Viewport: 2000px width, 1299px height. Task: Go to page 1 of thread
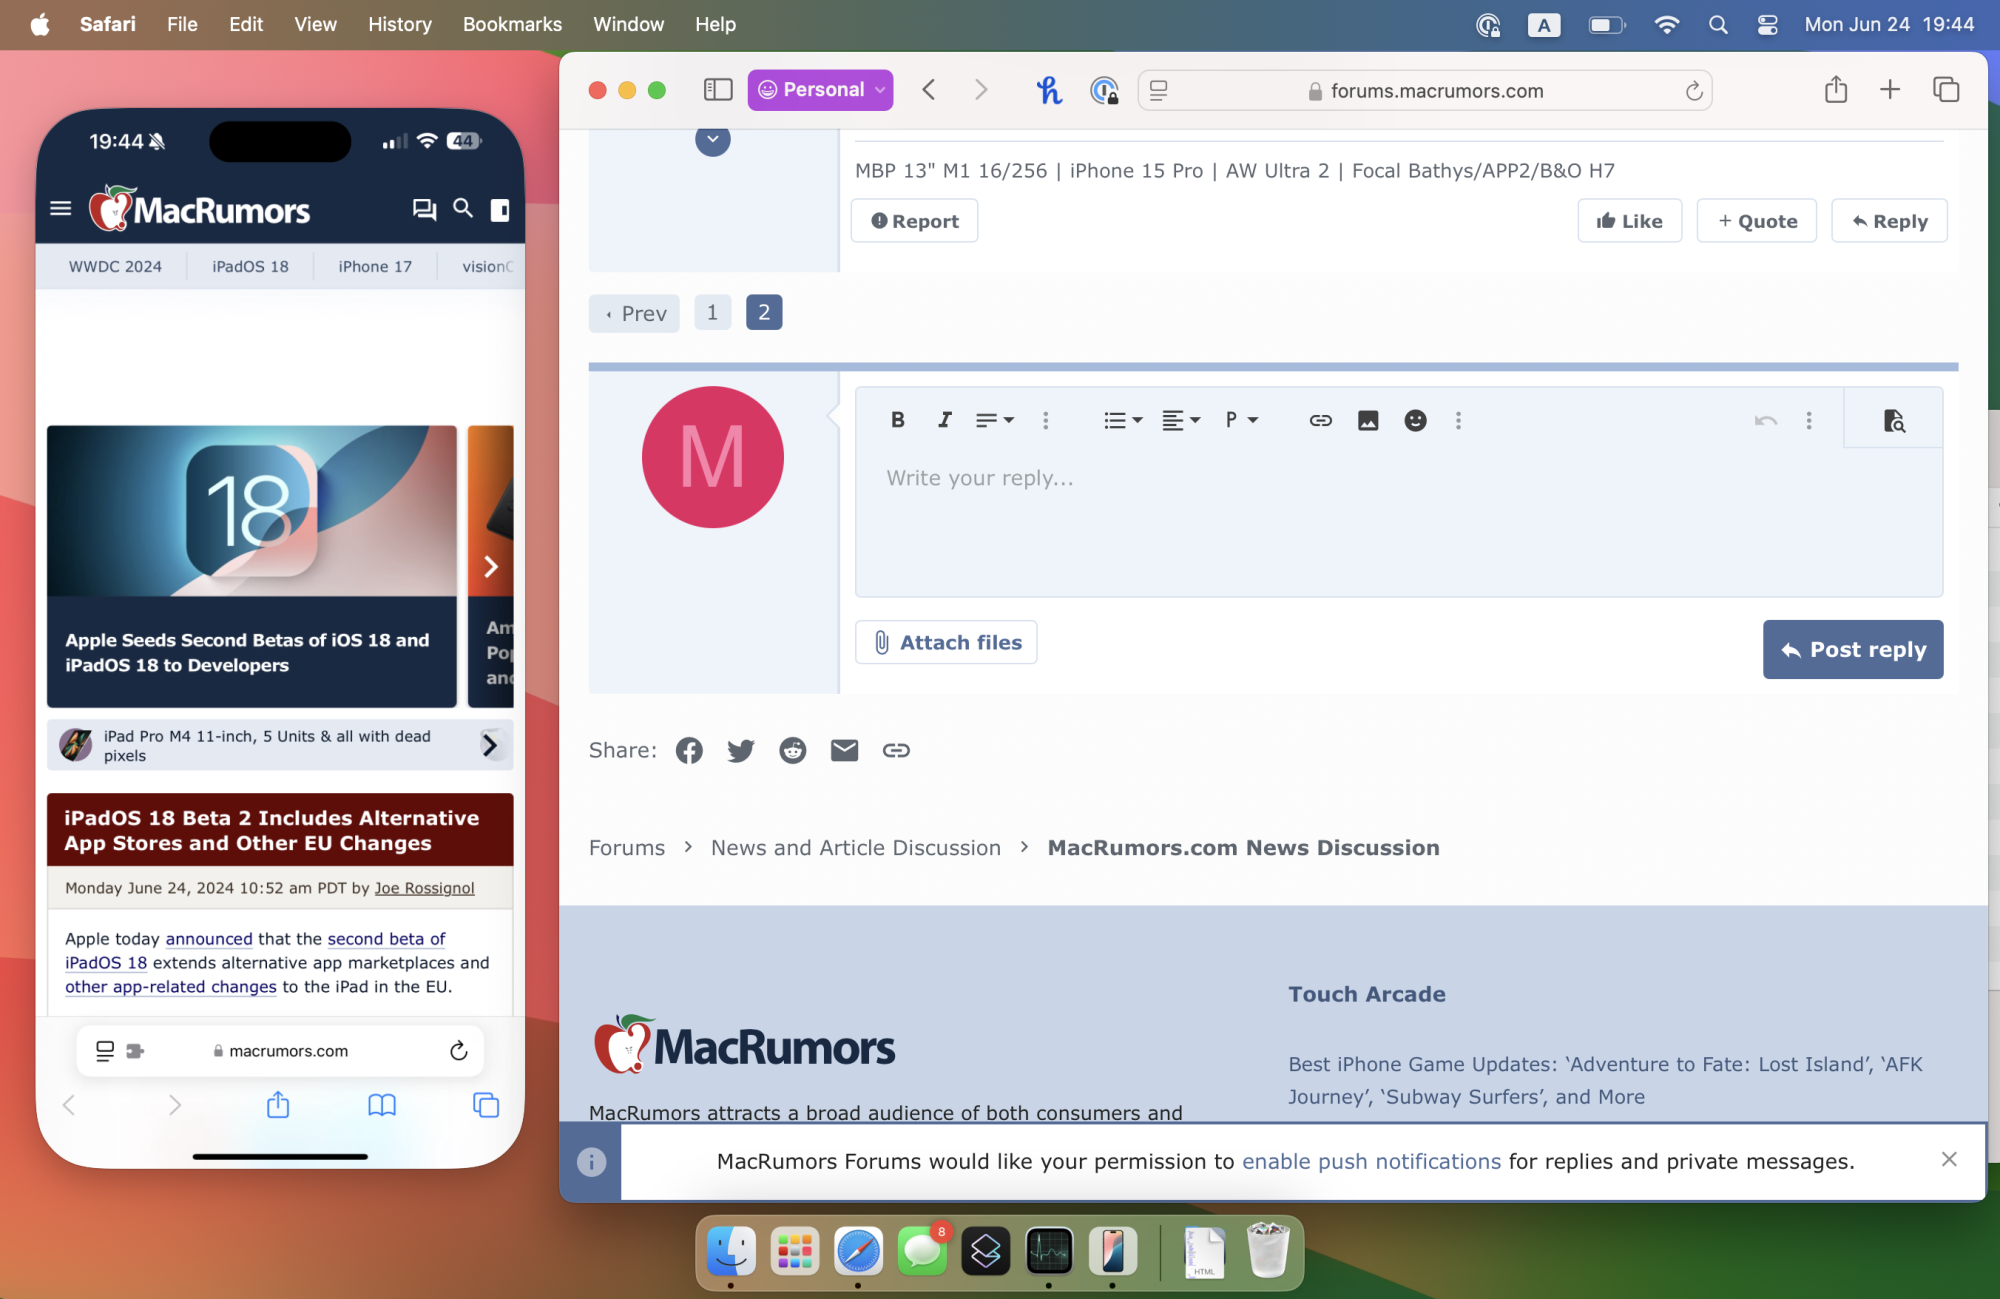pos(712,313)
